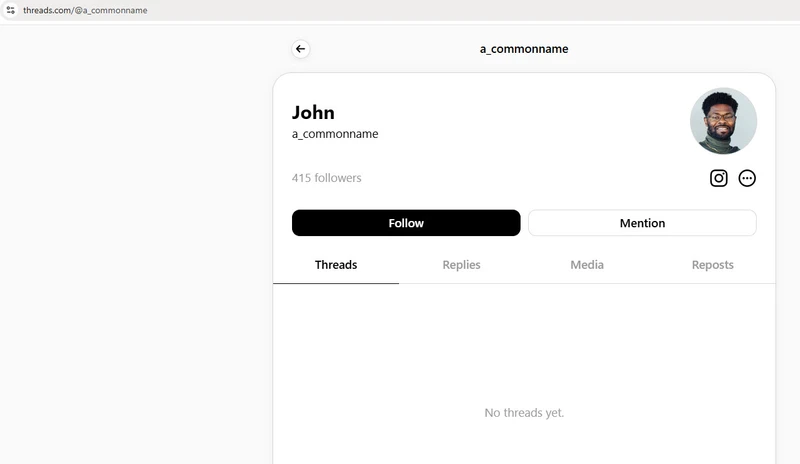Click the John display name heading

click(313, 112)
